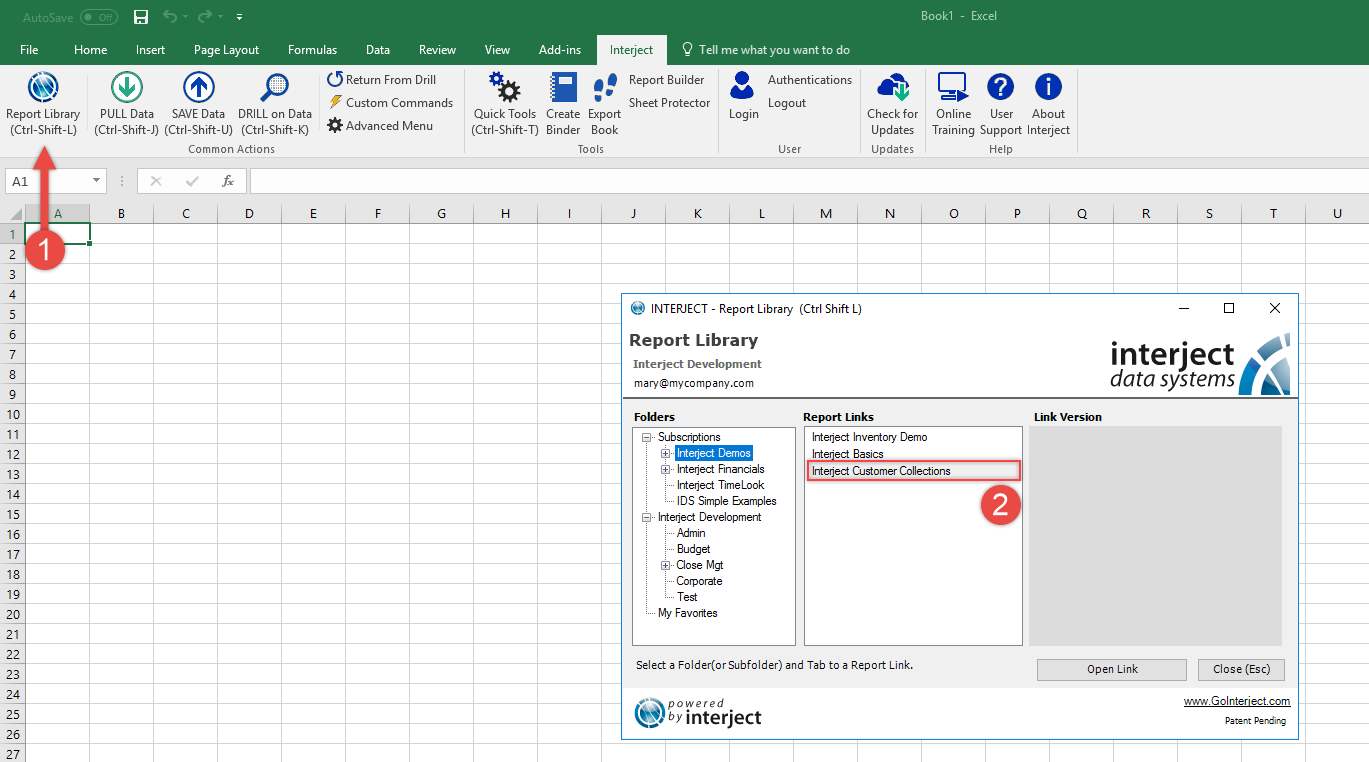The image size is (1369, 762).
Task: Open Quick Tools gear icon
Action: (x=505, y=89)
